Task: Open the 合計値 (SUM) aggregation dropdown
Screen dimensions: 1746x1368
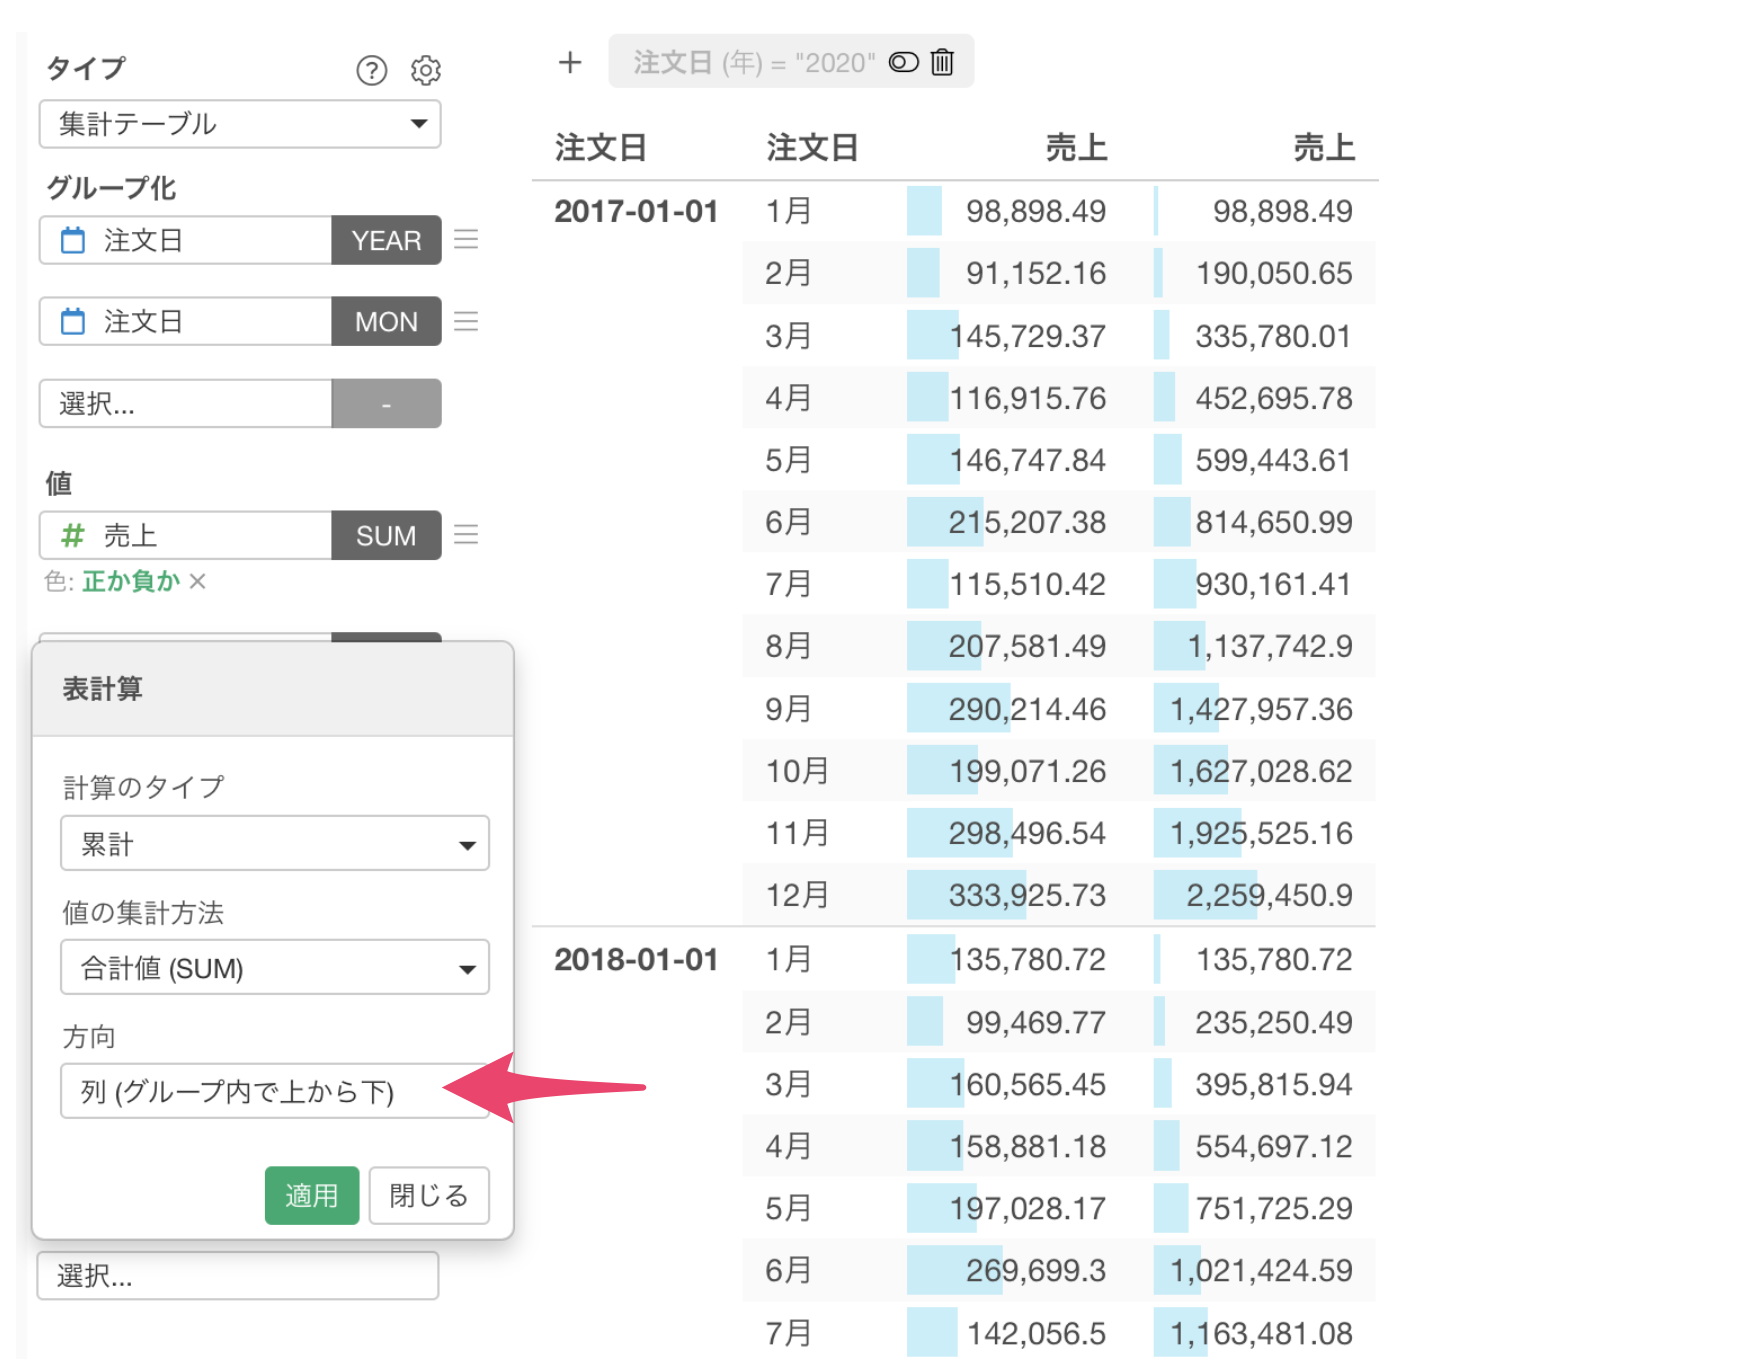Action: tap(274, 968)
